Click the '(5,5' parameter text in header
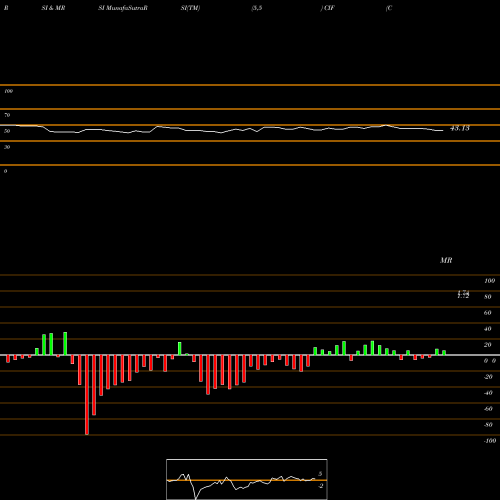The height and width of the screenshot is (500, 500). click(x=257, y=8)
